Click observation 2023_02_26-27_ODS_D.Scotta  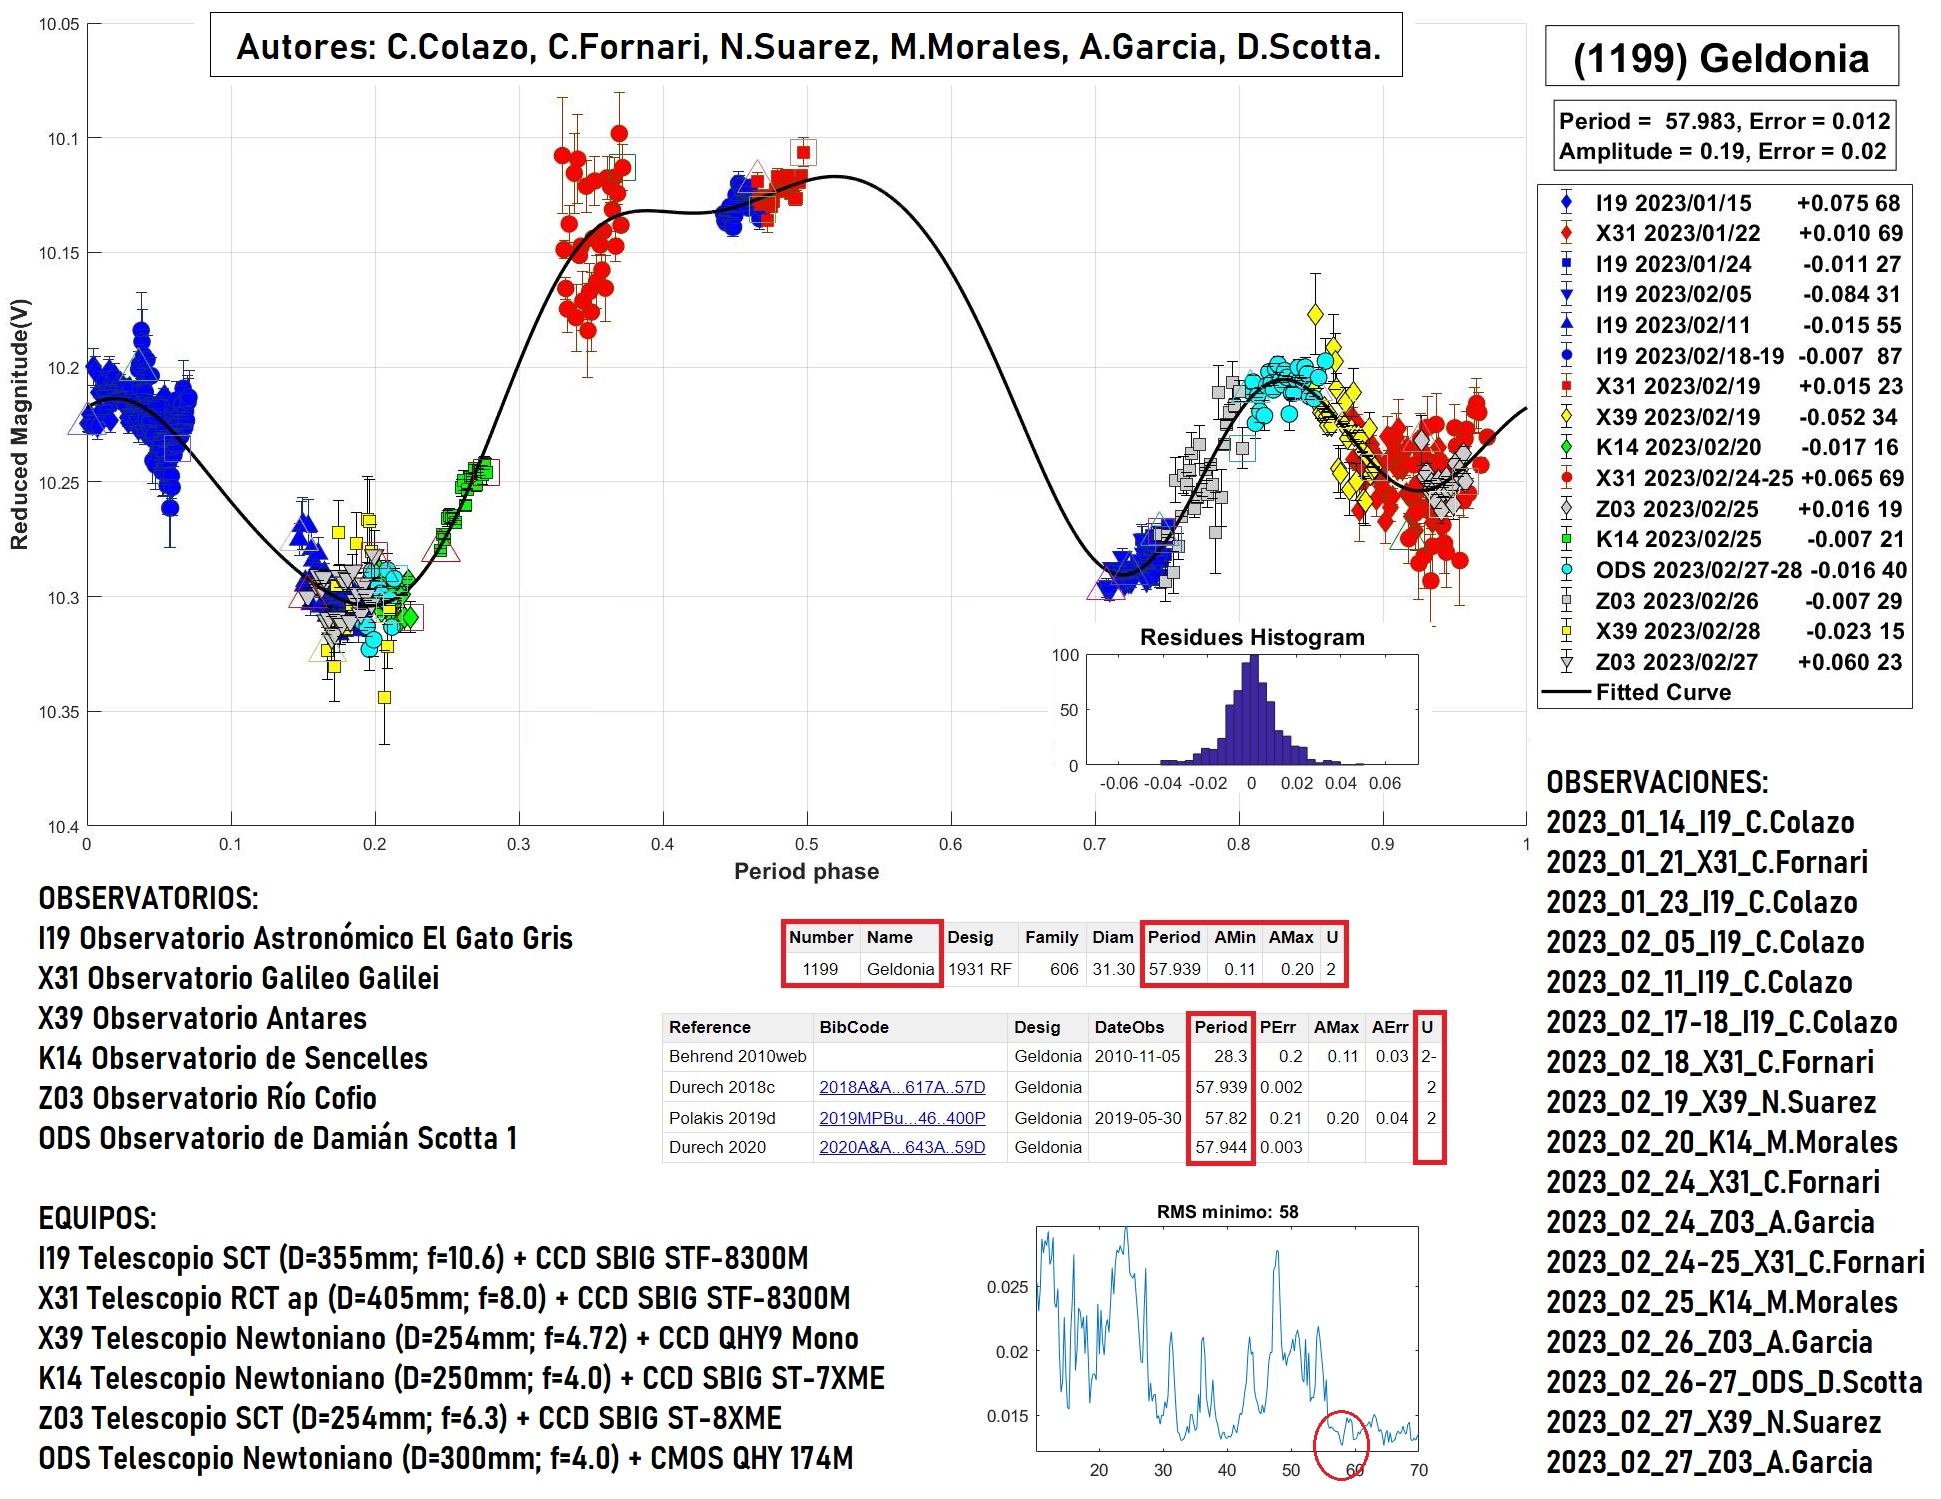pos(1735,1382)
